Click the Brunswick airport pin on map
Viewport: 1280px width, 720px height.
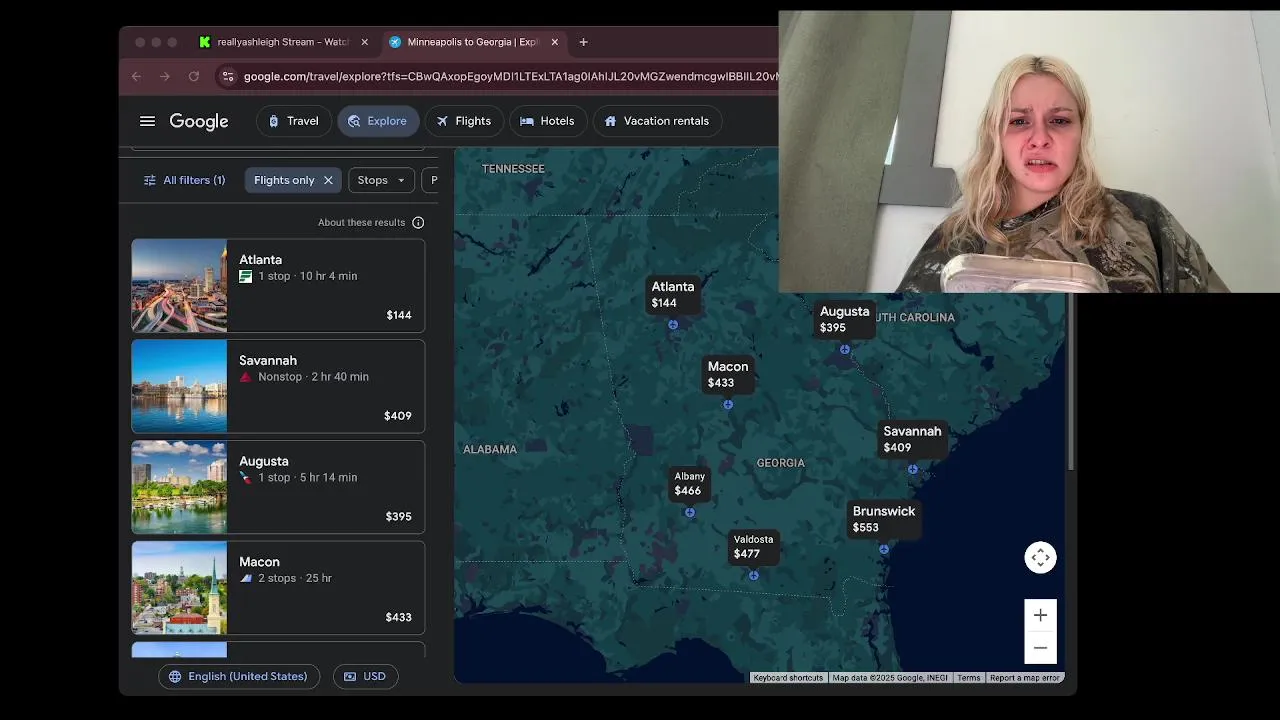884,549
